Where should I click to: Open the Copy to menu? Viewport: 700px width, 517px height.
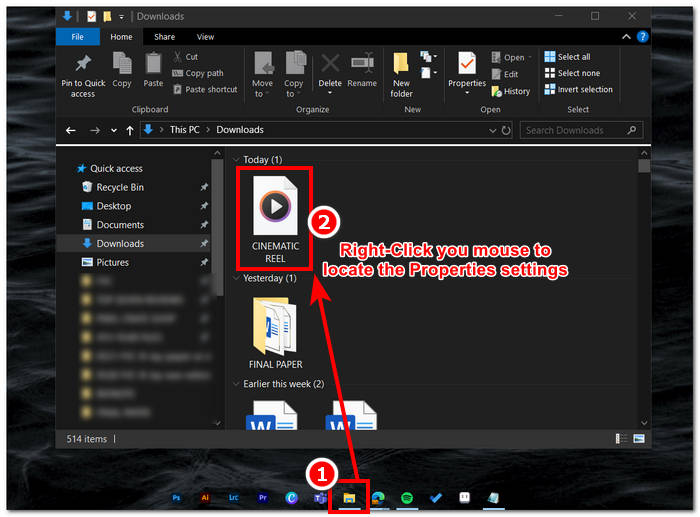pos(293,75)
